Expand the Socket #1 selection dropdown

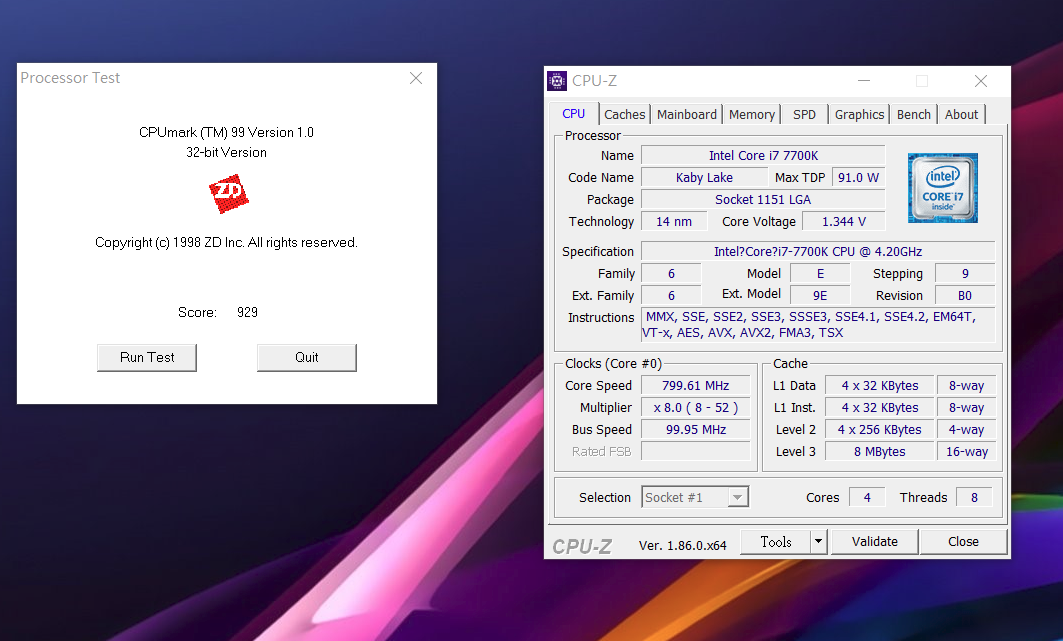tap(737, 497)
